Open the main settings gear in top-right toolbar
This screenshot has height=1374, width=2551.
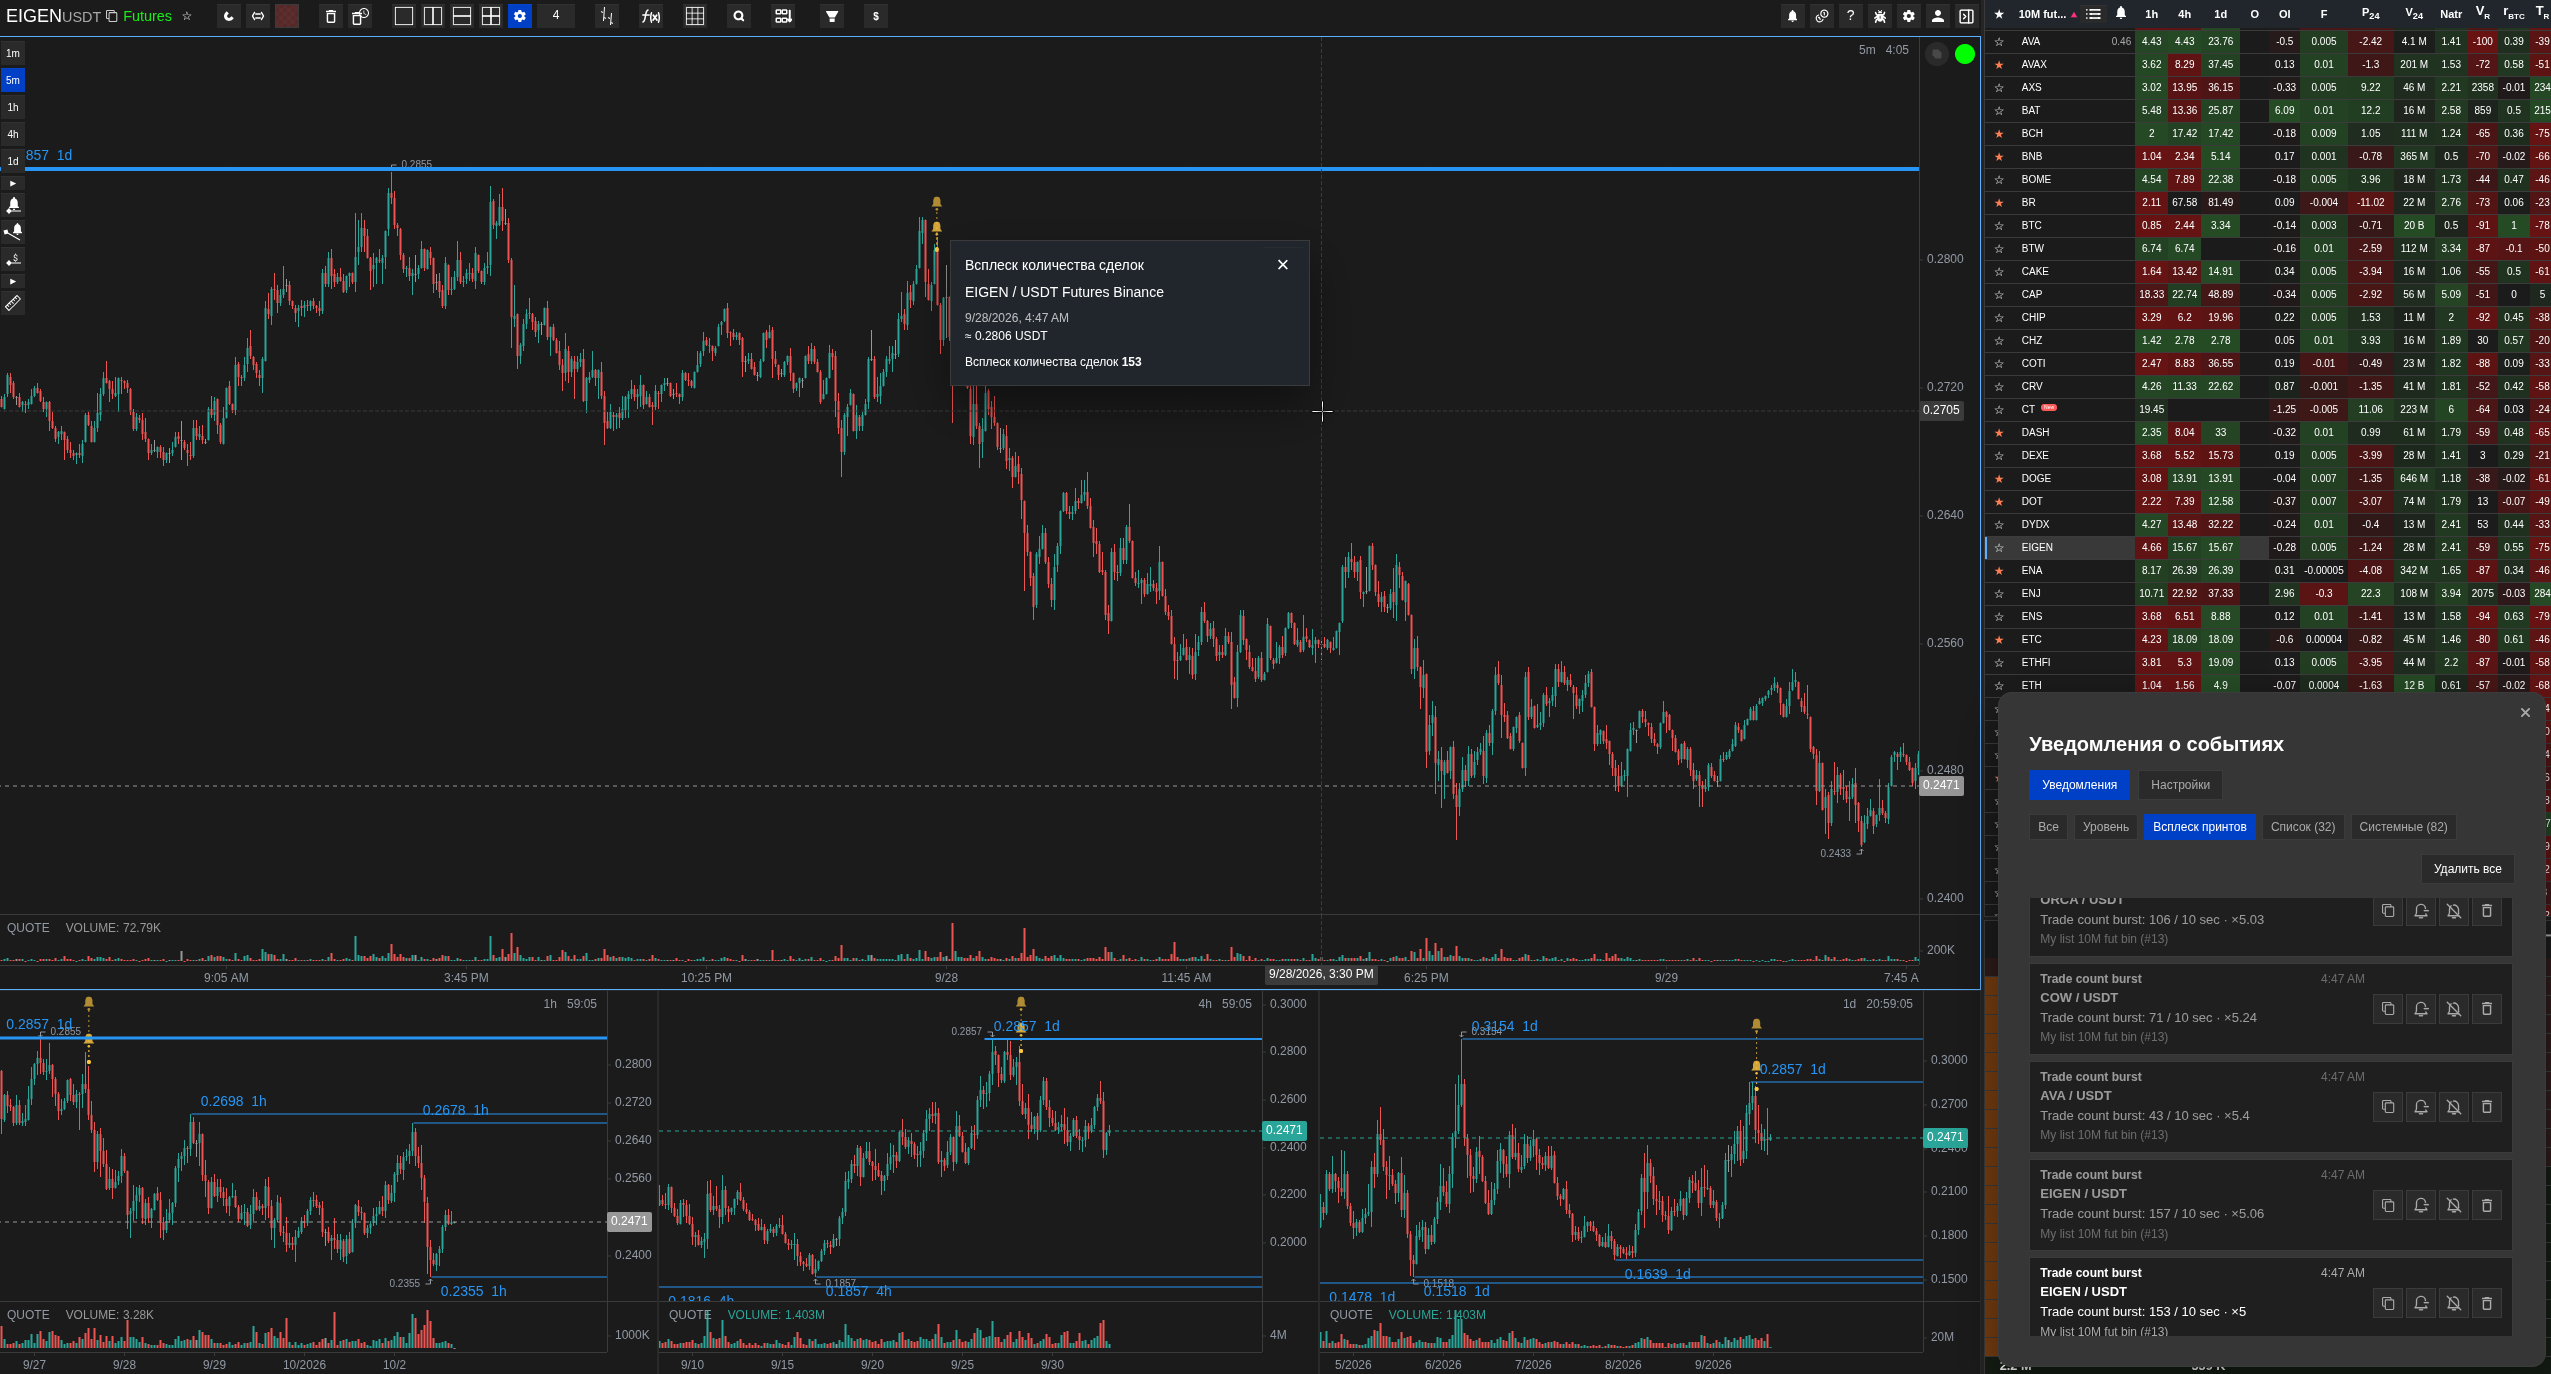pos(1909,16)
